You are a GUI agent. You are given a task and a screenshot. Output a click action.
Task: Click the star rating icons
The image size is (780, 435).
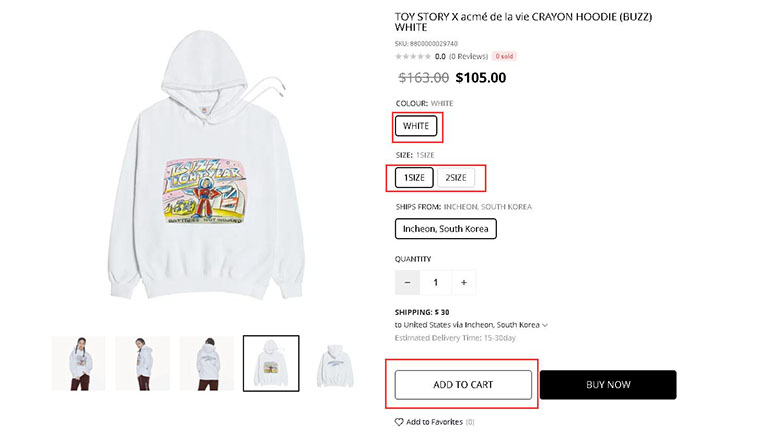coord(413,57)
